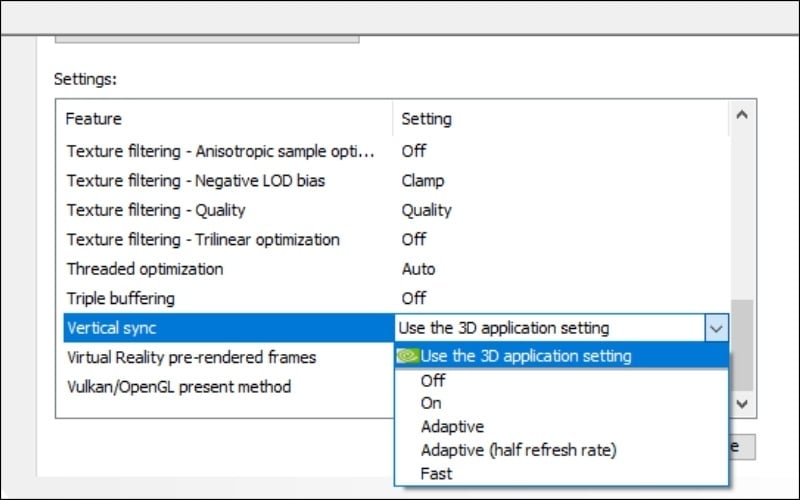Select the Texture filtering - Quality feature
Image resolution: width=800 pixels, height=500 pixels.
(155, 210)
